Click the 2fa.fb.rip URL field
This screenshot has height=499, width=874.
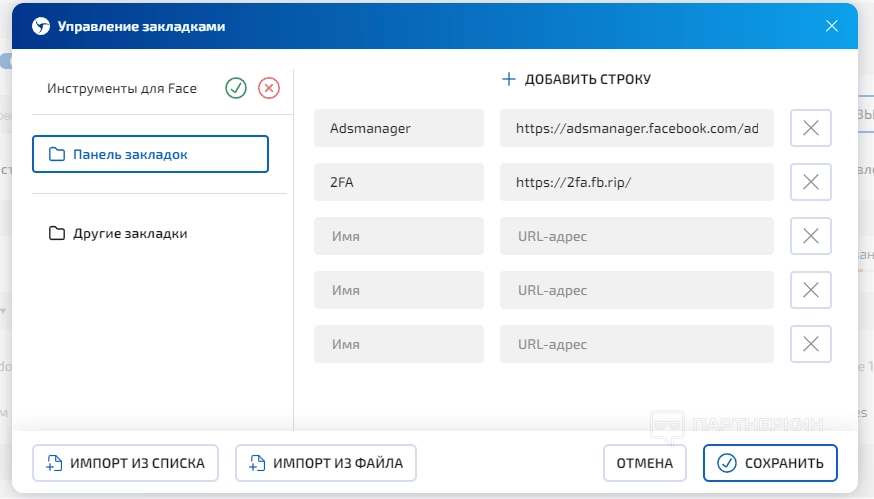pos(636,182)
